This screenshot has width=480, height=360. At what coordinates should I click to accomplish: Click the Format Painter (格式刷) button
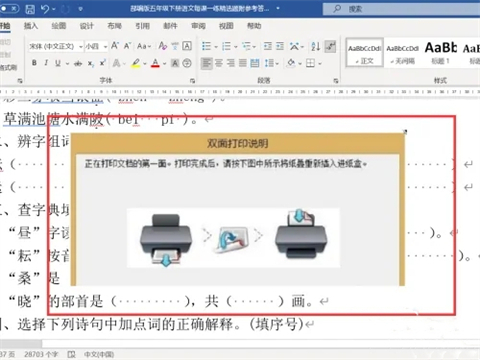(8, 68)
